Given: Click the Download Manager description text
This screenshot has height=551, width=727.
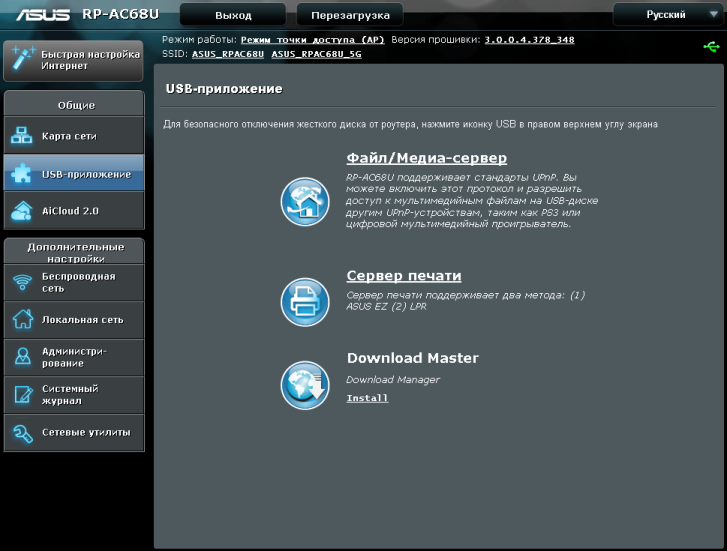Looking at the screenshot, I should [393, 379].
